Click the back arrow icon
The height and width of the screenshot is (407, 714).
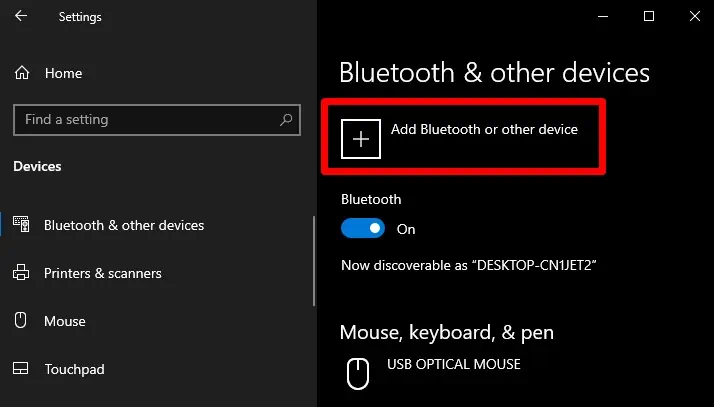(21, 17)
